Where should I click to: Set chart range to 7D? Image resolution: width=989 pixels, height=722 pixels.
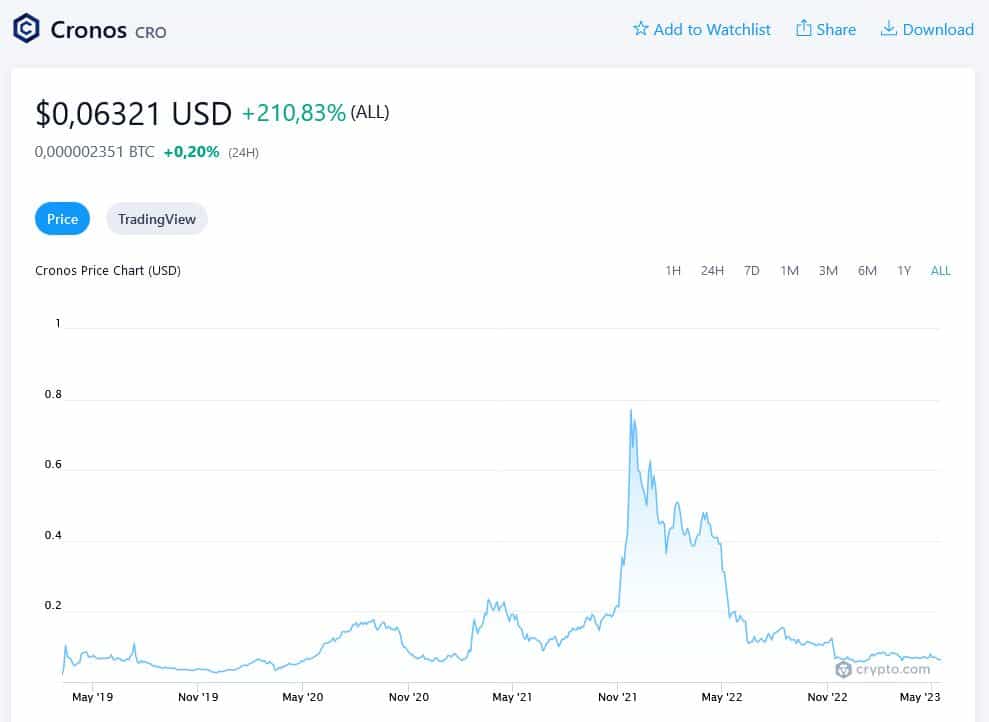751,271
